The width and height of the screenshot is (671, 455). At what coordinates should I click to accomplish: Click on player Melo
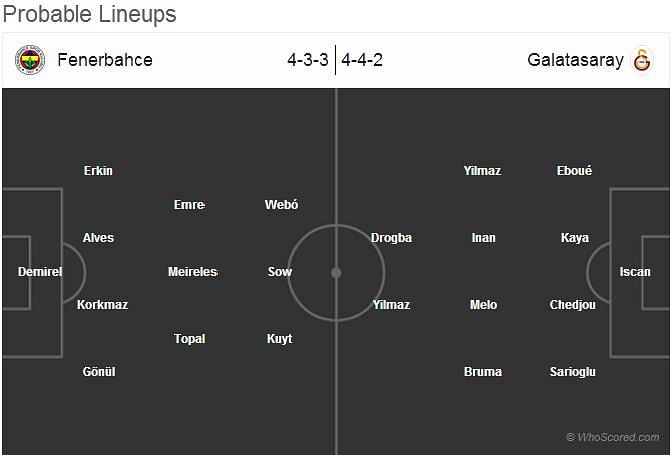tap(483, 305)
